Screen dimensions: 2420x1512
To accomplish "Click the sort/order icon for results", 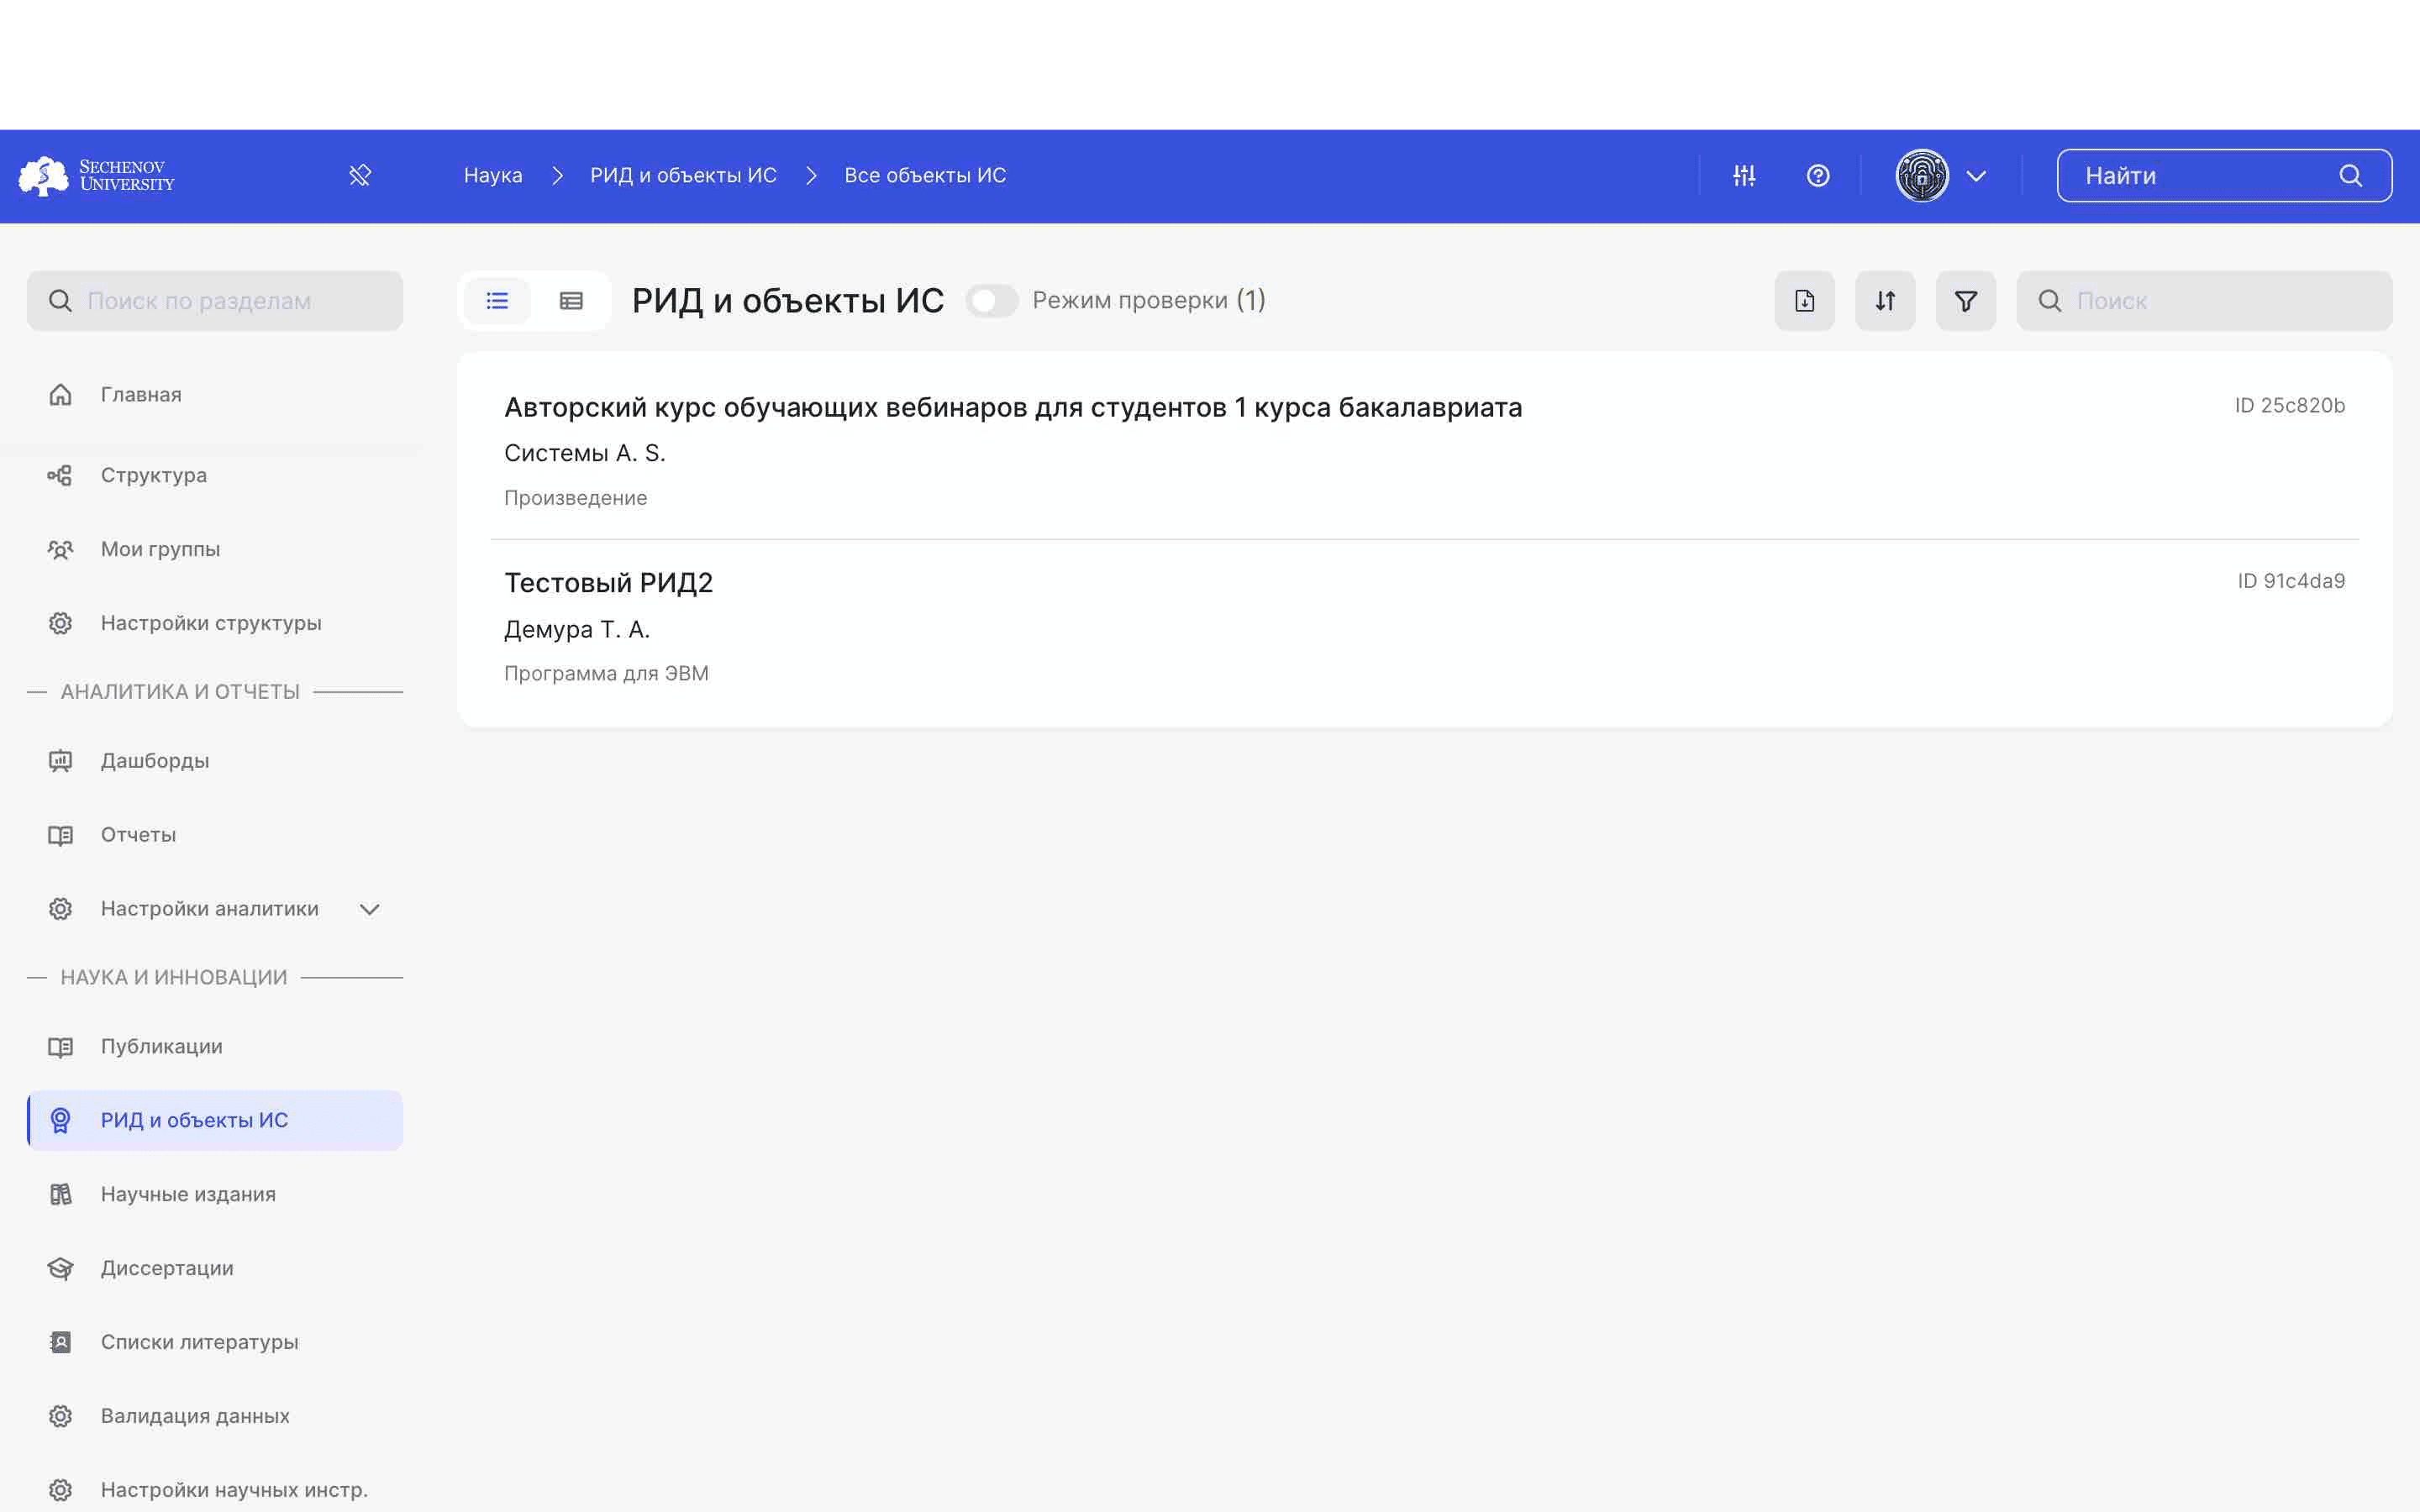I will (x=1885, y=300).
